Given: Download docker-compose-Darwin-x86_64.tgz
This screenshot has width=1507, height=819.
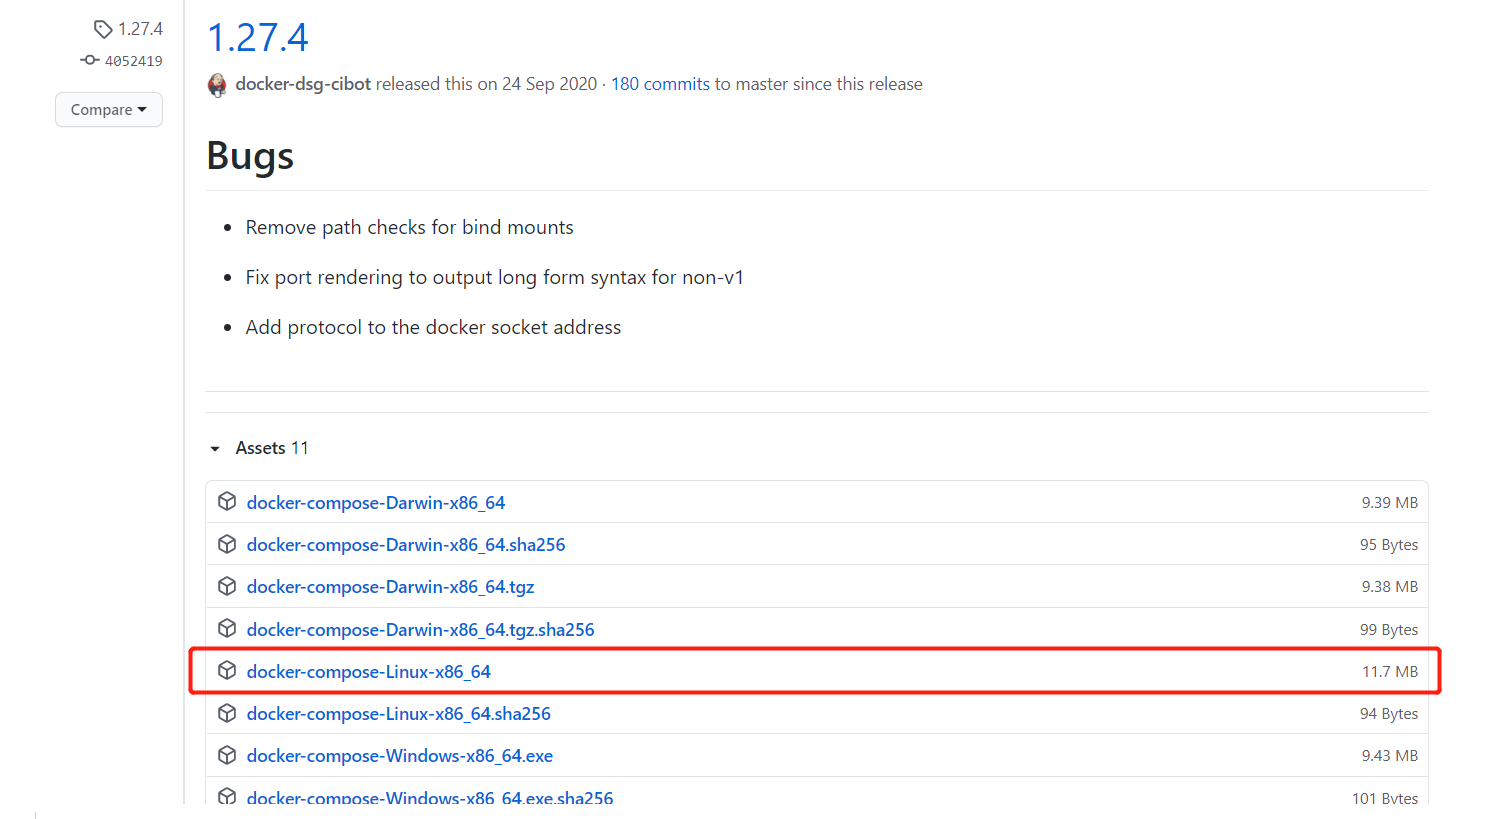Looking at the screenshot, I should coord(391,587).
